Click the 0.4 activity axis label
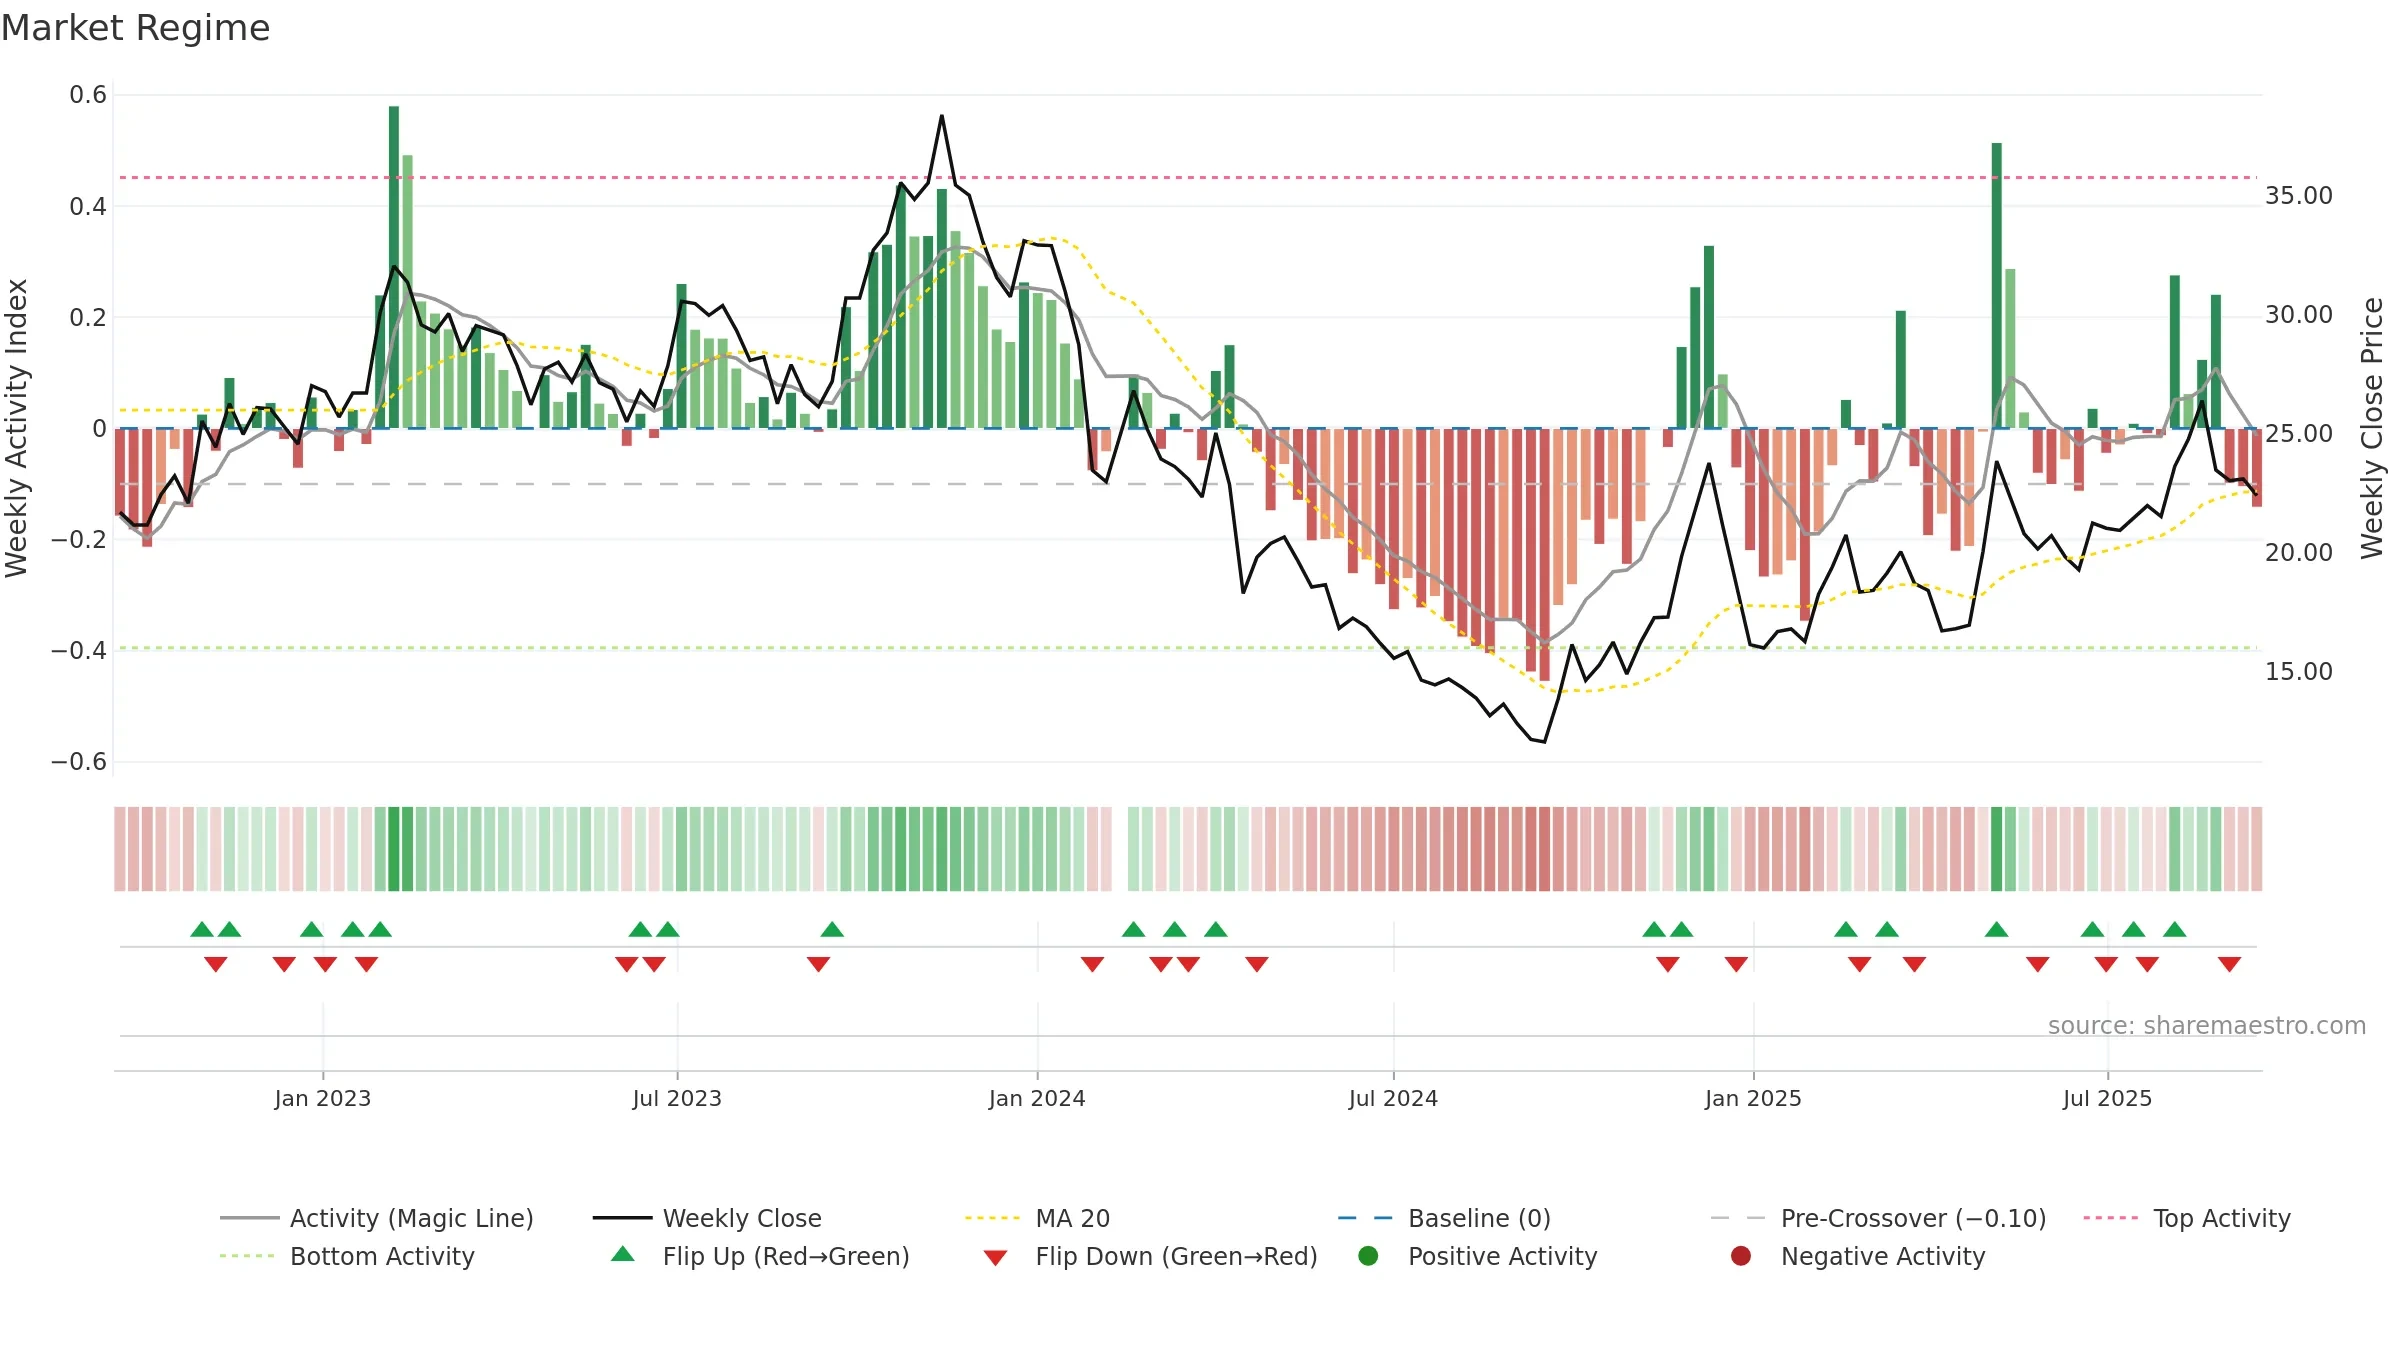Viewport: 2400px width, 1350px height. click(88, 206)
